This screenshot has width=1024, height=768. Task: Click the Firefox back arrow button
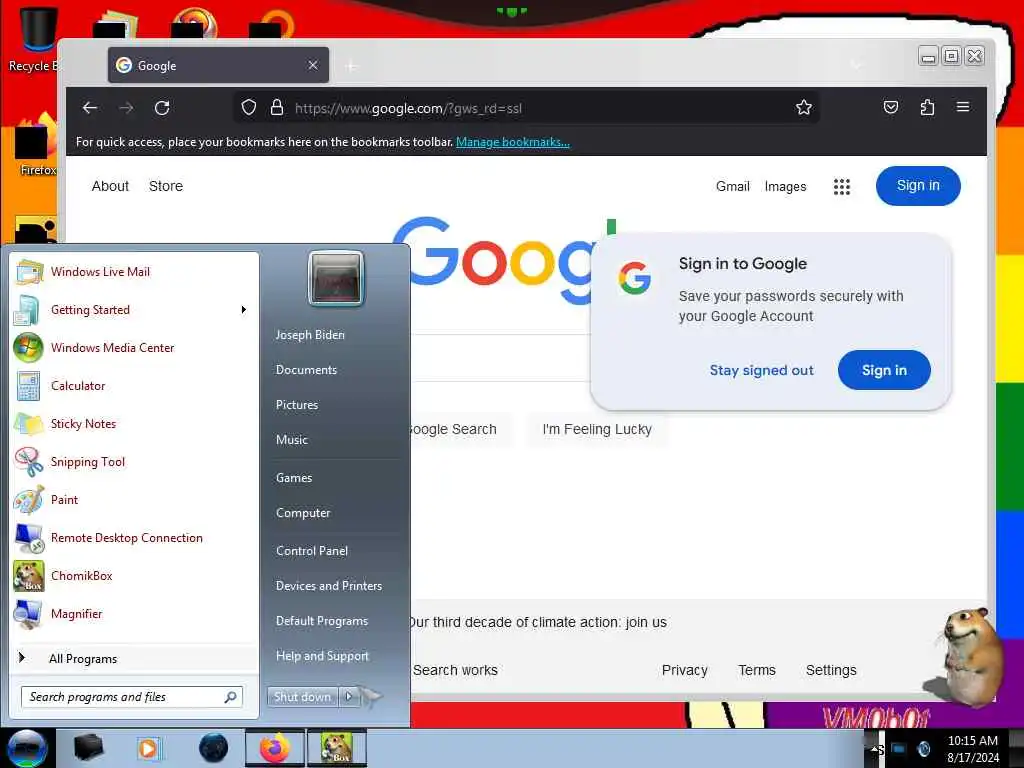pos(90,108)
